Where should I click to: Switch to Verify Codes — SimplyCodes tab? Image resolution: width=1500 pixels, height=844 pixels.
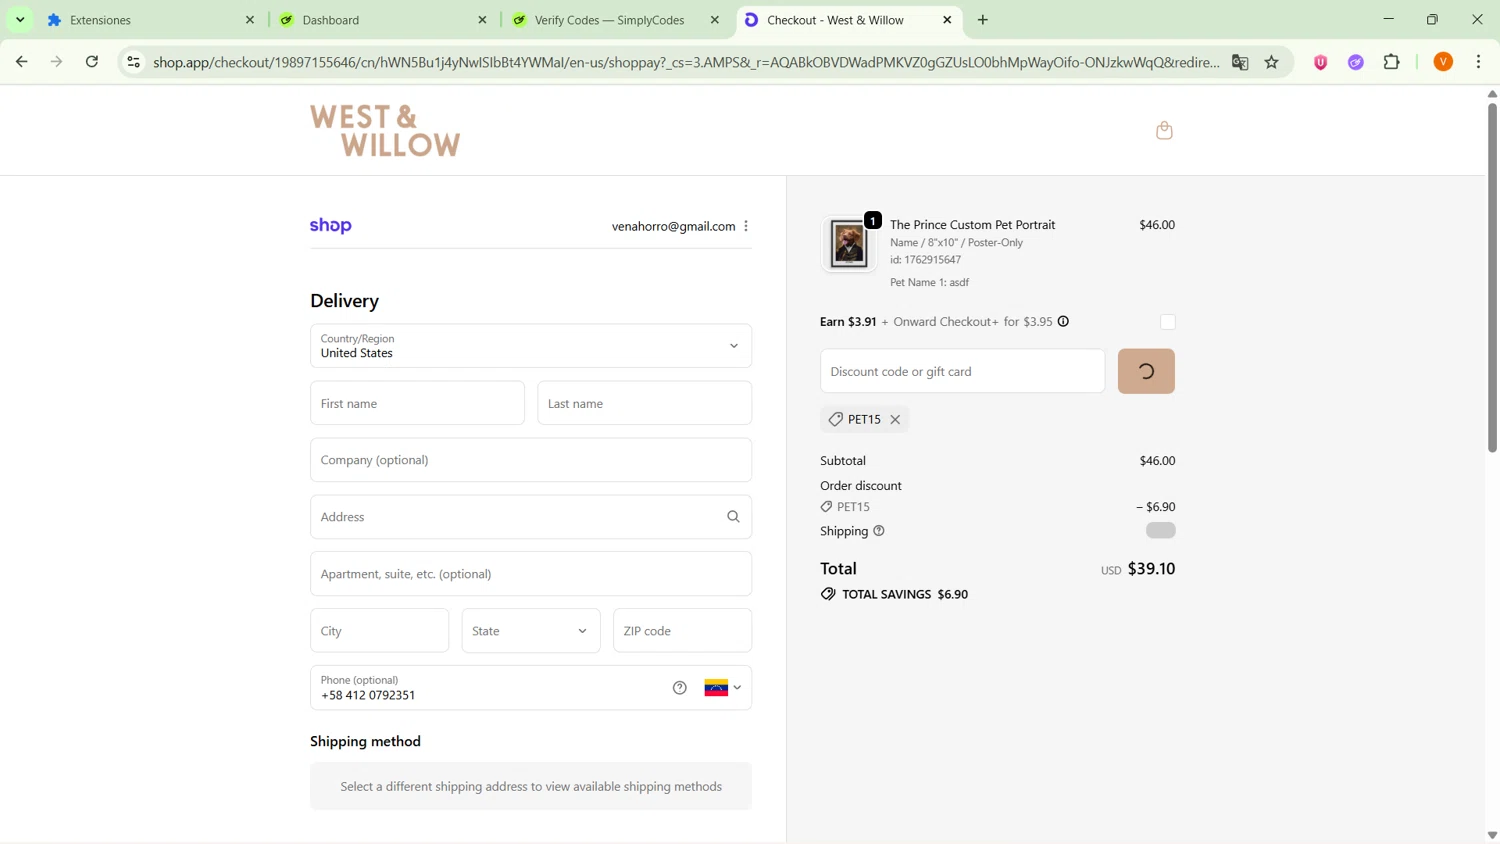pos(615,20)
